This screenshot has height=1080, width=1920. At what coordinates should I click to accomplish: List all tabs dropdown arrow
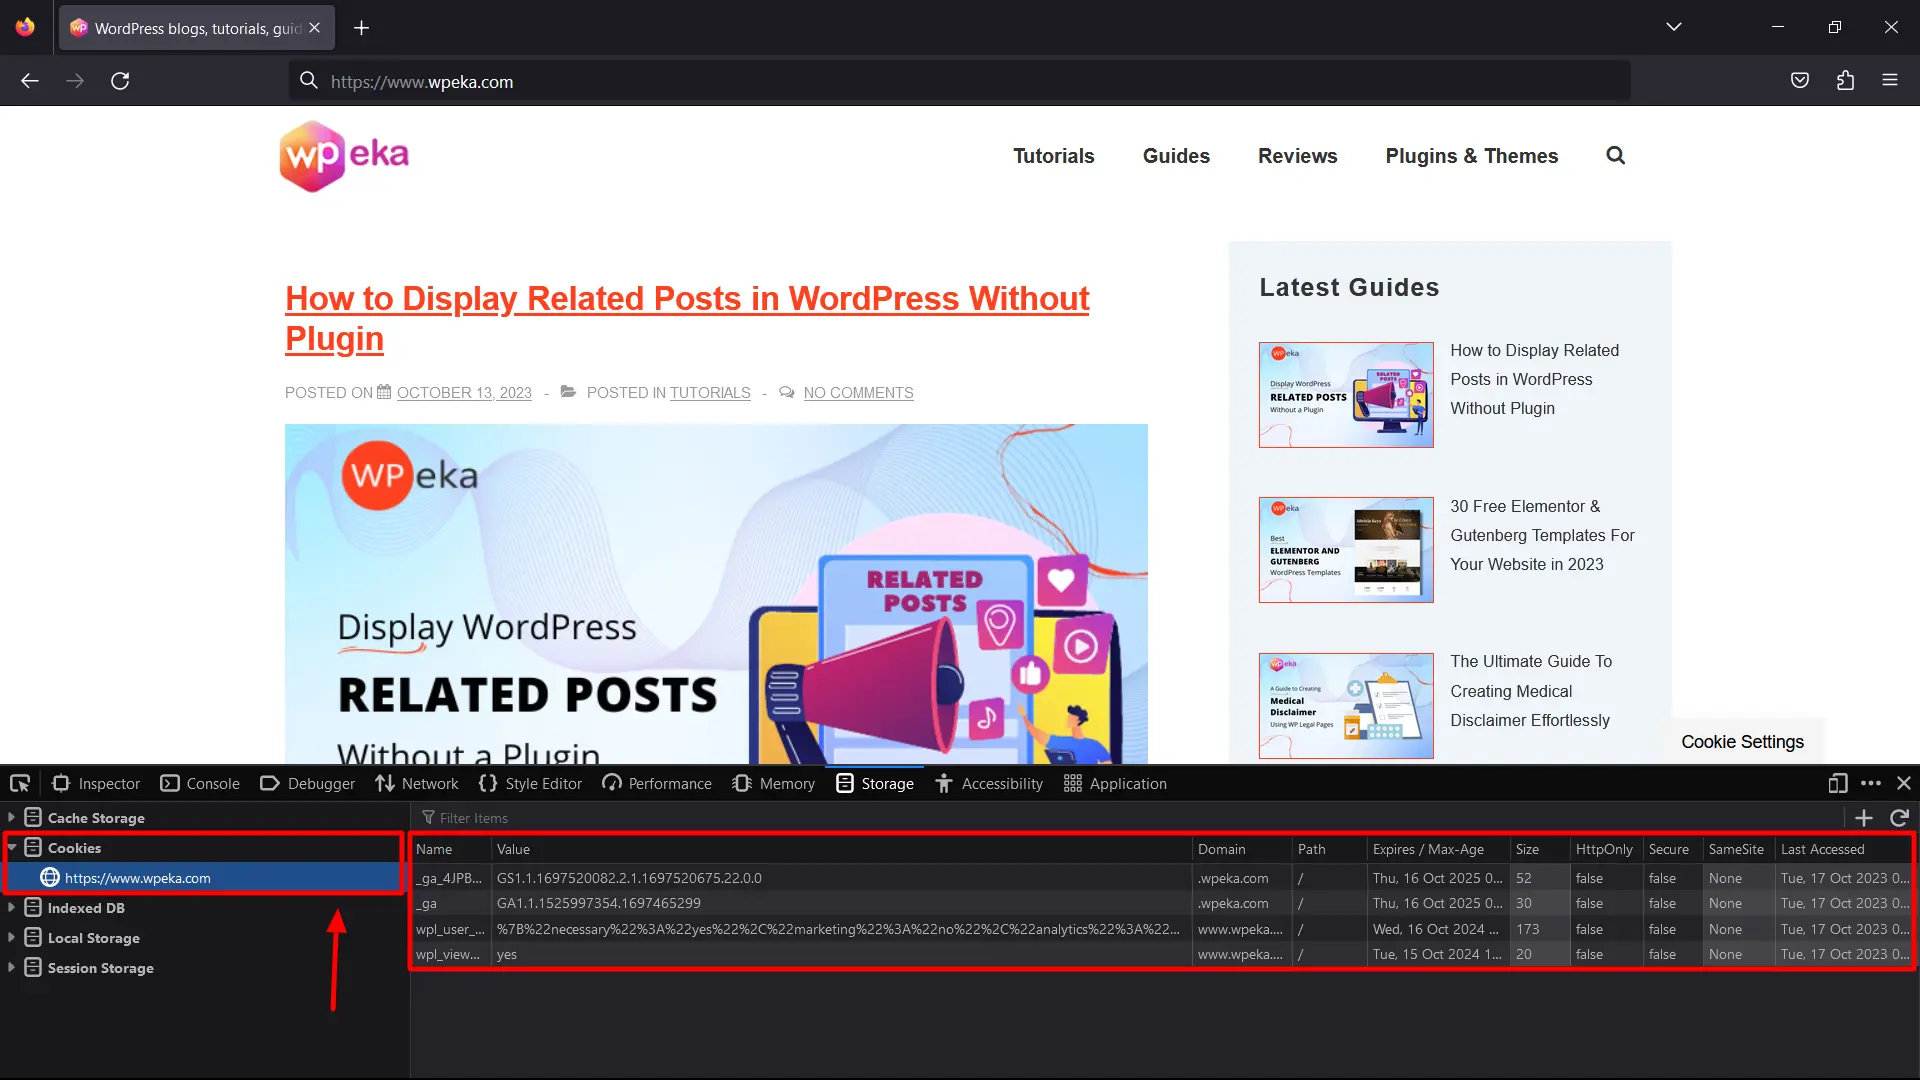tap(1674, 27)
